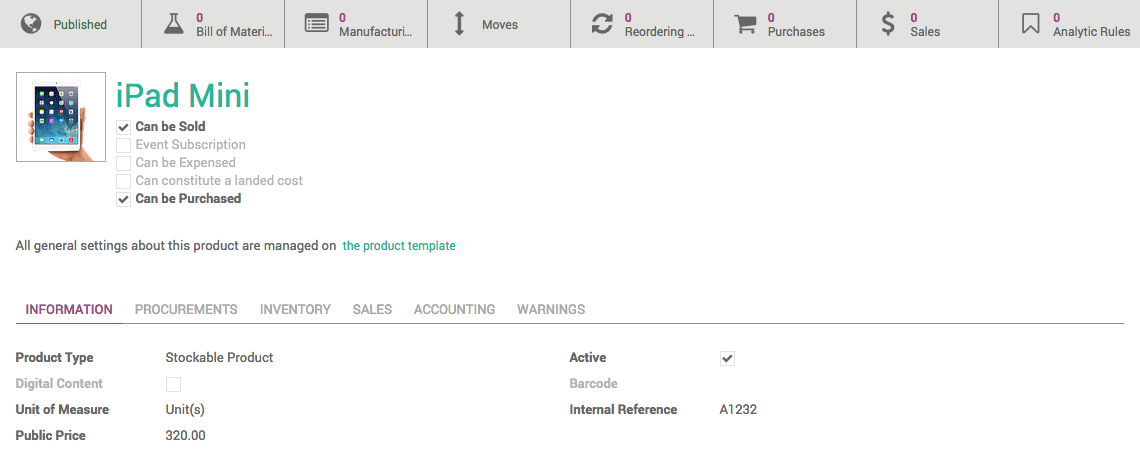The width and height of the screenshot is (1140, 466).
Task: Enable the Can be Expensed checkbox
Action: (x=123, y=163)
